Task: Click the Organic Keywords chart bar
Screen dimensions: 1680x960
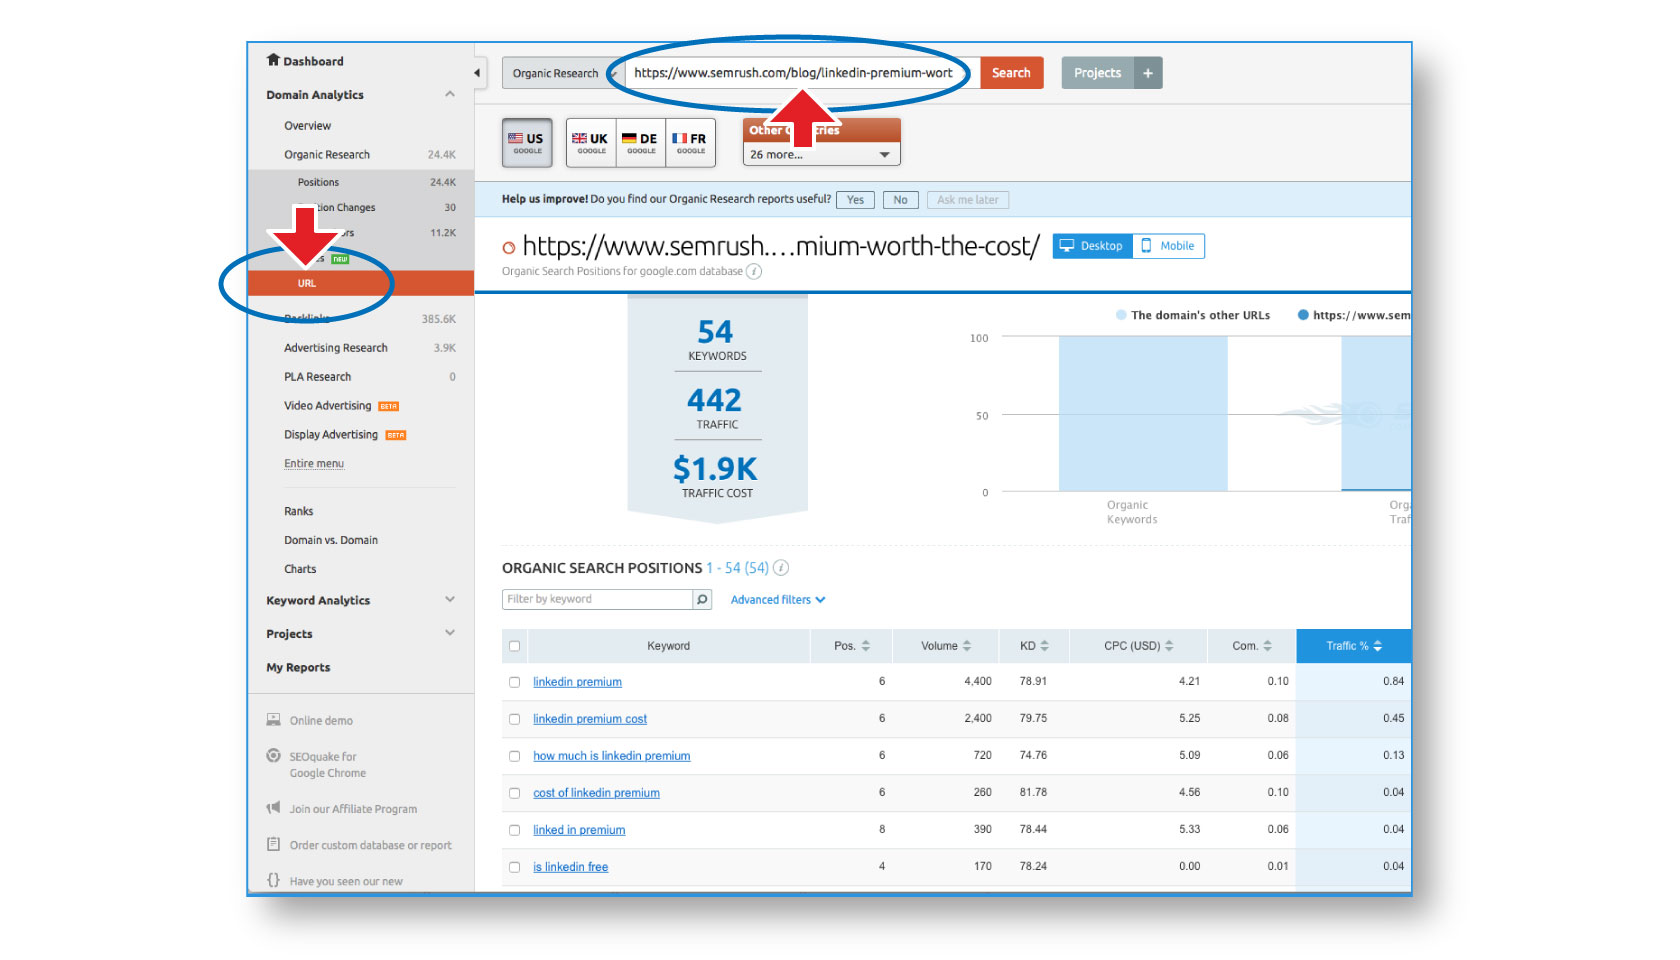Action: (x=1143, y=414)
